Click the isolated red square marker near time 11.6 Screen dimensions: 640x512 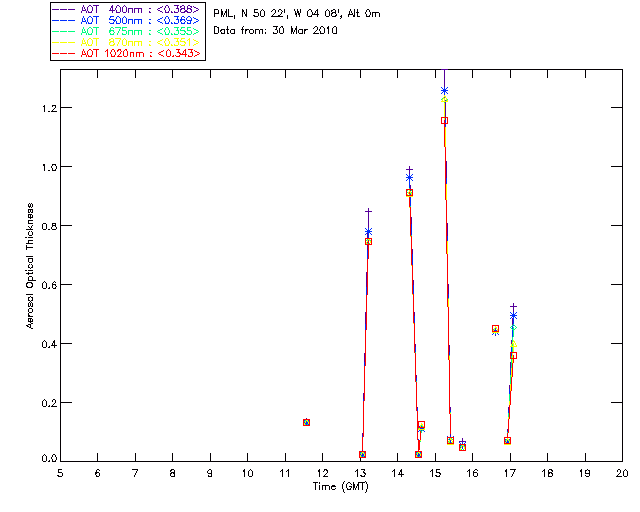307,422
